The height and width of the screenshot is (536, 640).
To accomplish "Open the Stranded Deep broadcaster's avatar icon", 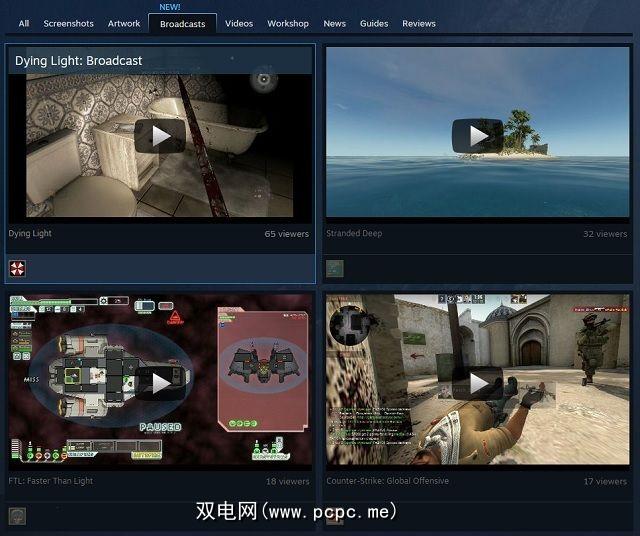I will (335, 269).
